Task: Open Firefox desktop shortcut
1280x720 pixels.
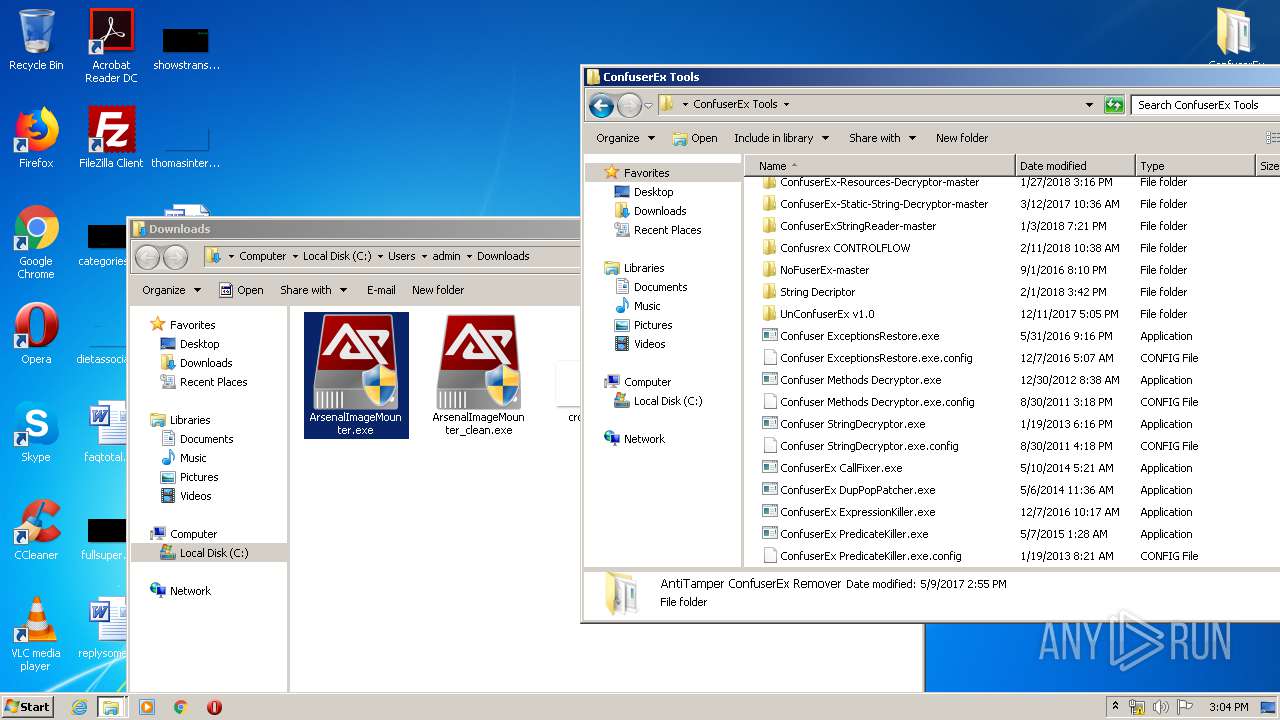Action: [36, 138]
